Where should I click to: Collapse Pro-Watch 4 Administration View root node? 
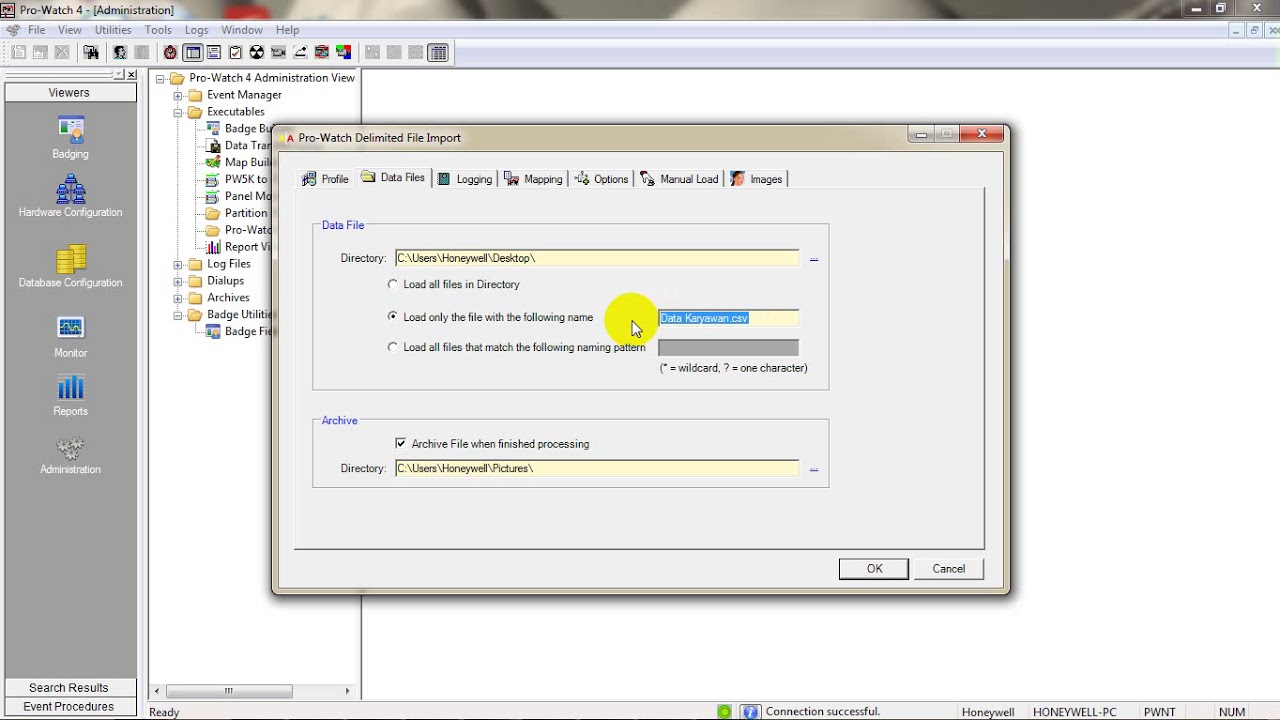(160, 78)
